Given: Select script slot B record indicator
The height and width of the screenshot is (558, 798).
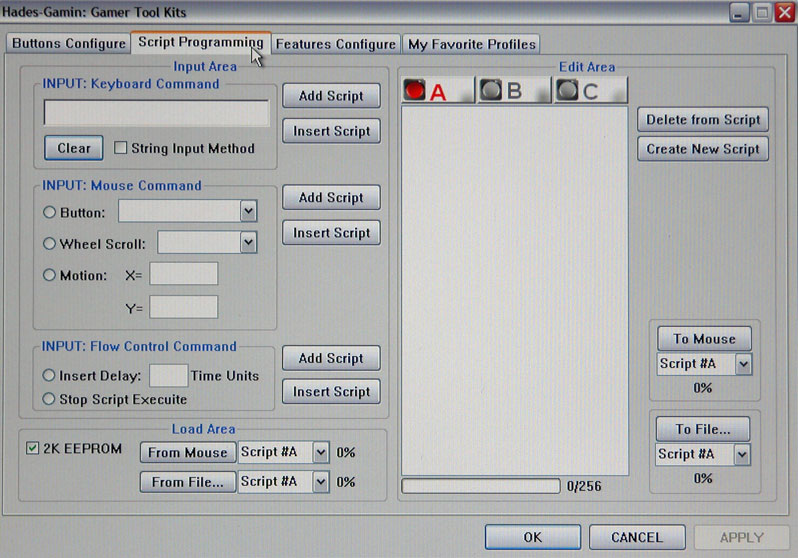Looking at the screenshot, I should 491,90.
